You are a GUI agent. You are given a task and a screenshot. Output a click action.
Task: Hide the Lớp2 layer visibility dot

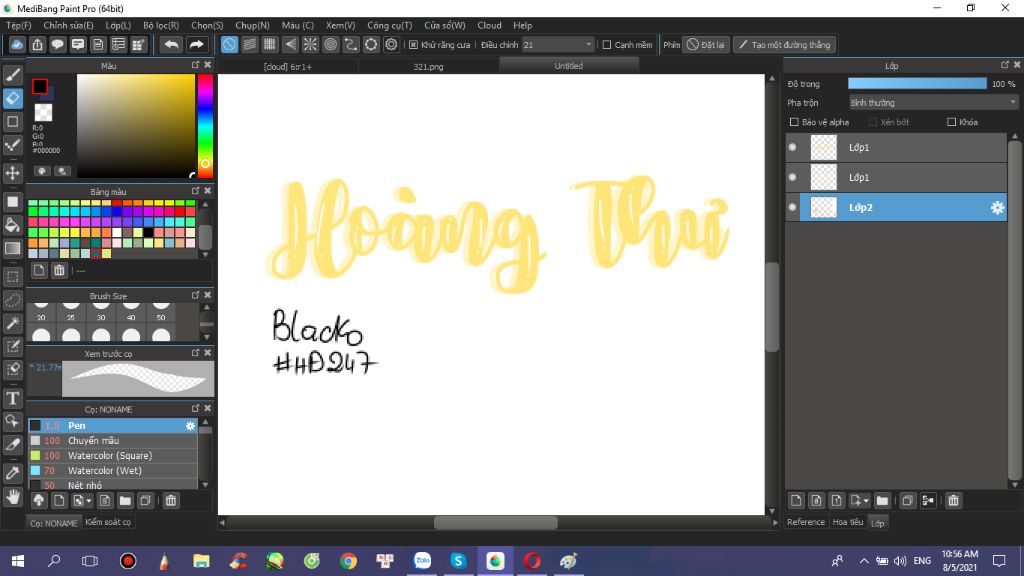pos(793,207)
